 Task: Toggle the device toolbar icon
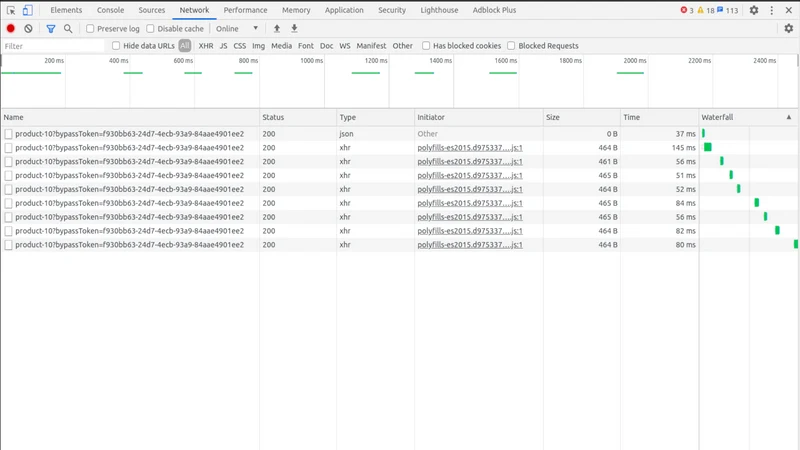[x=28, y=10]
